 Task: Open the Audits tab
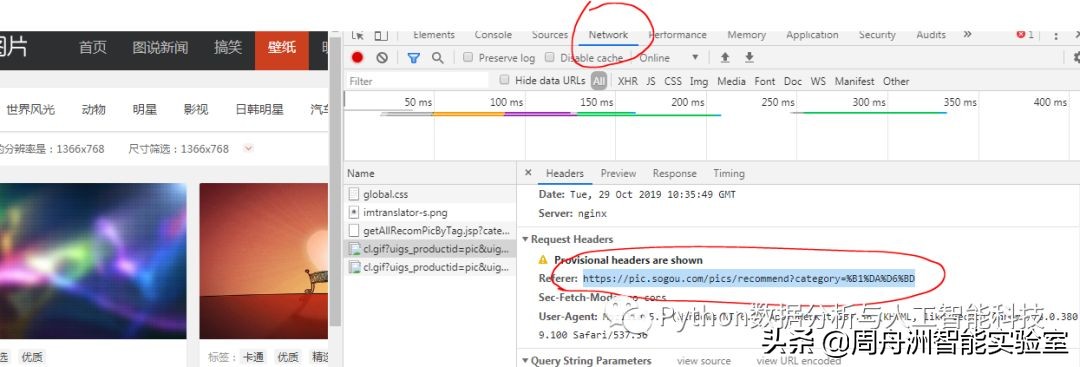pos(931,34)
